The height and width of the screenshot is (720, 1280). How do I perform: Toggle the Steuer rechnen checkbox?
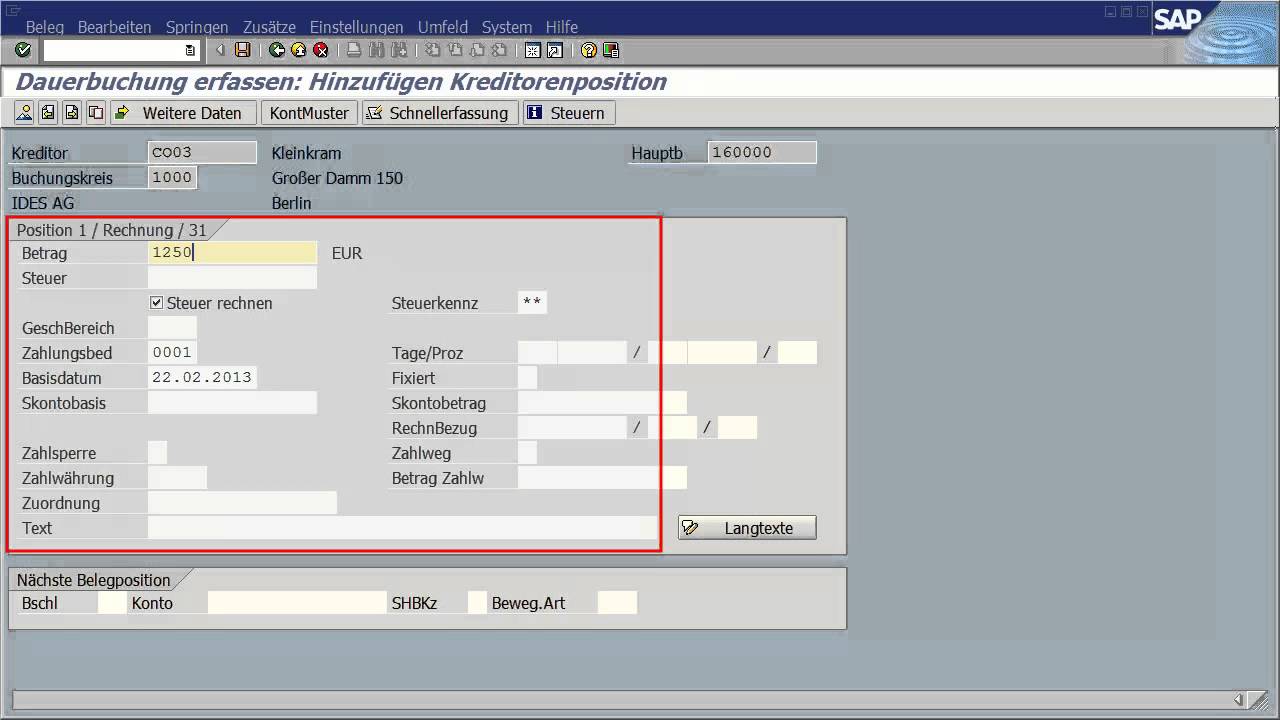(157, 303)
